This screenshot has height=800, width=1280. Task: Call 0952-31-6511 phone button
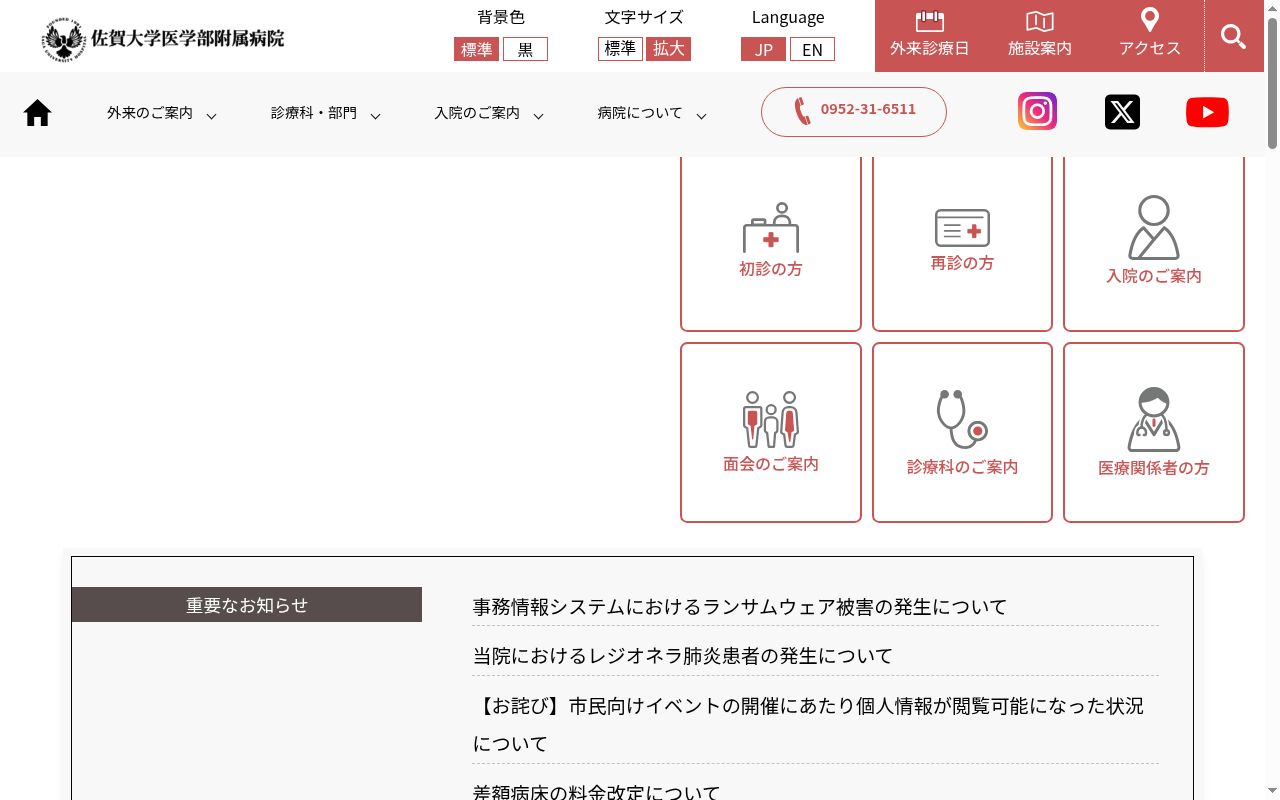tap(854, 111)
